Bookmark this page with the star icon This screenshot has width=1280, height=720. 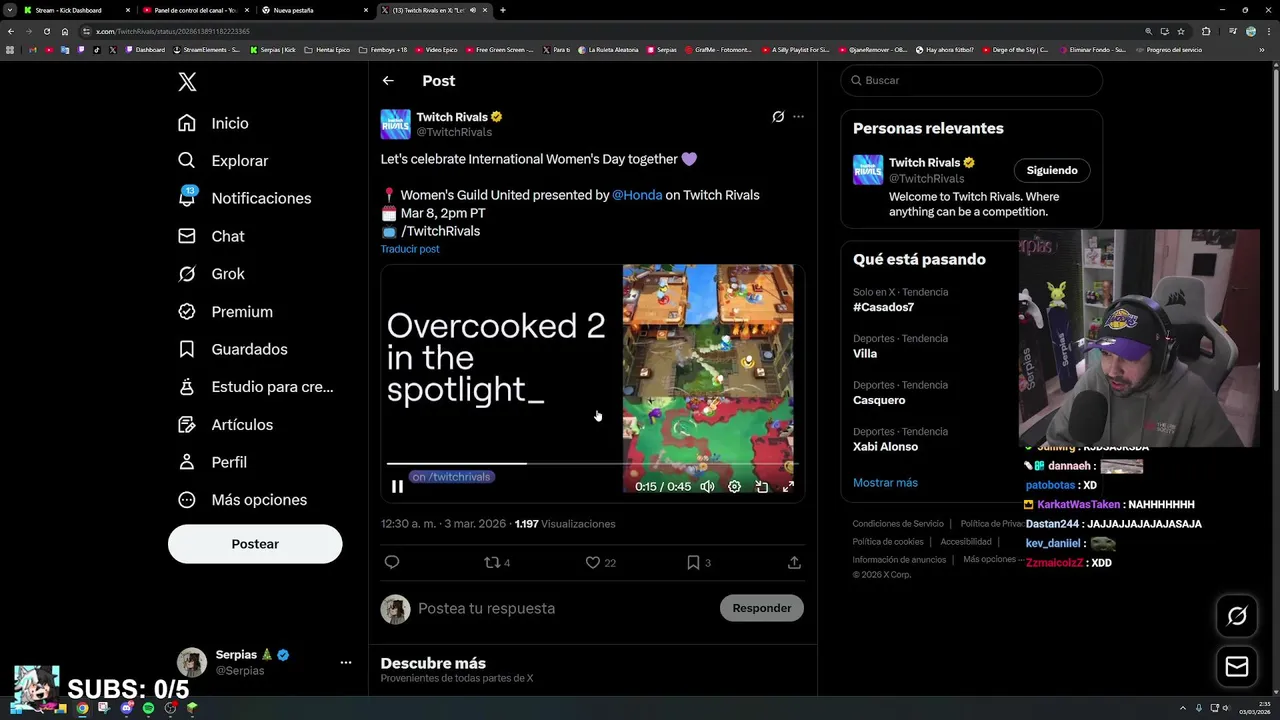[x=1181, y=31]
